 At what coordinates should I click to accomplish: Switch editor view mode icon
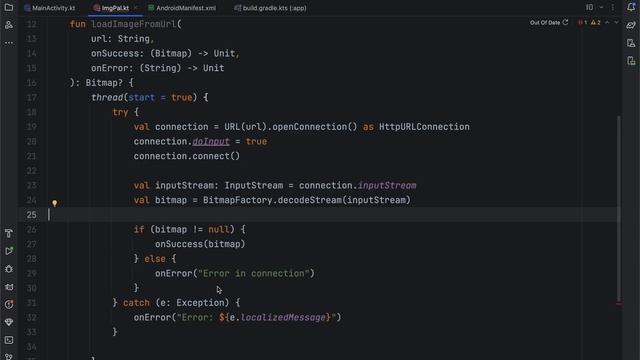pyautogui.click(x=589, y=7)
